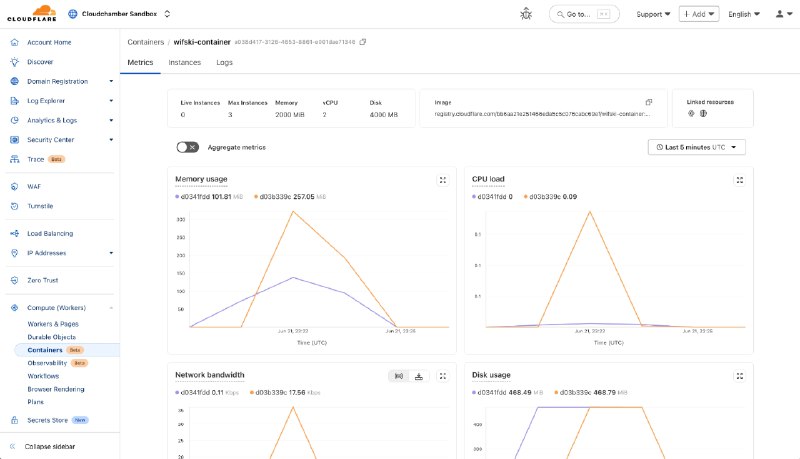The height and width of the screenshot is (459, 800).
Task: Open the Support dropdown menu
Action: click(653, 14)
